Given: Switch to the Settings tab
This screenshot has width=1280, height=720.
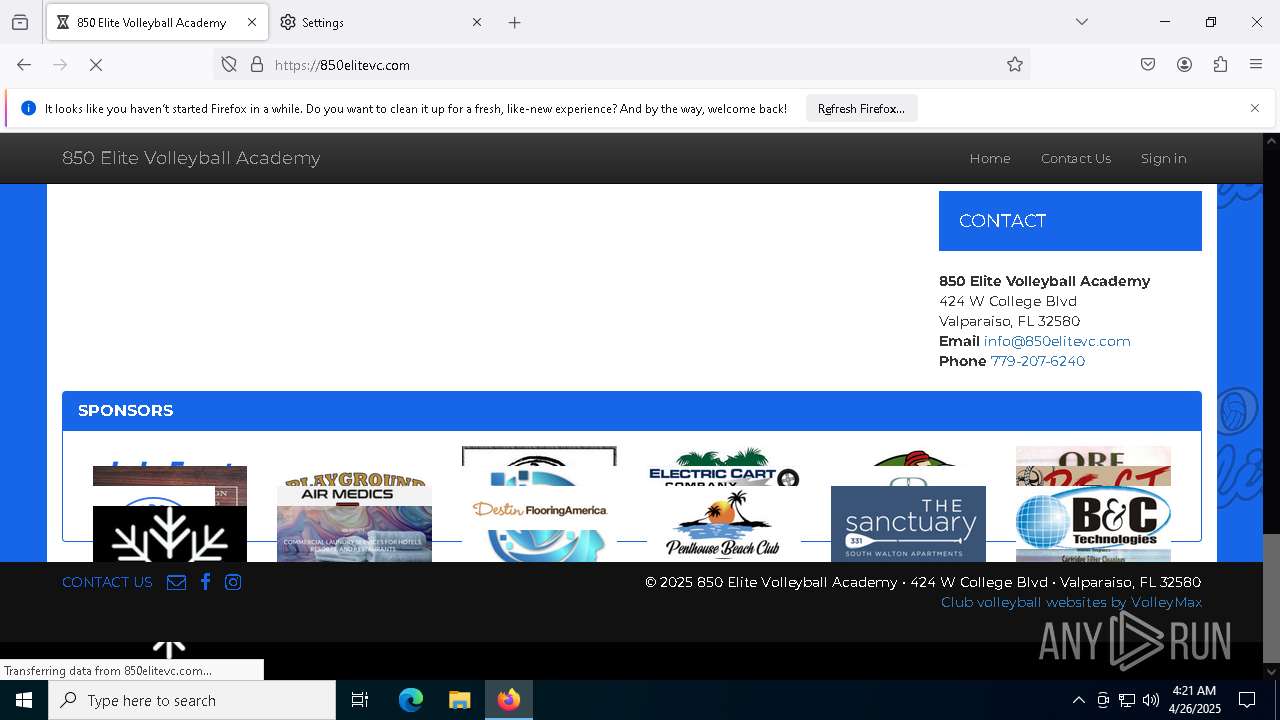Looking at the screenshot, I should tap(383, 22).
